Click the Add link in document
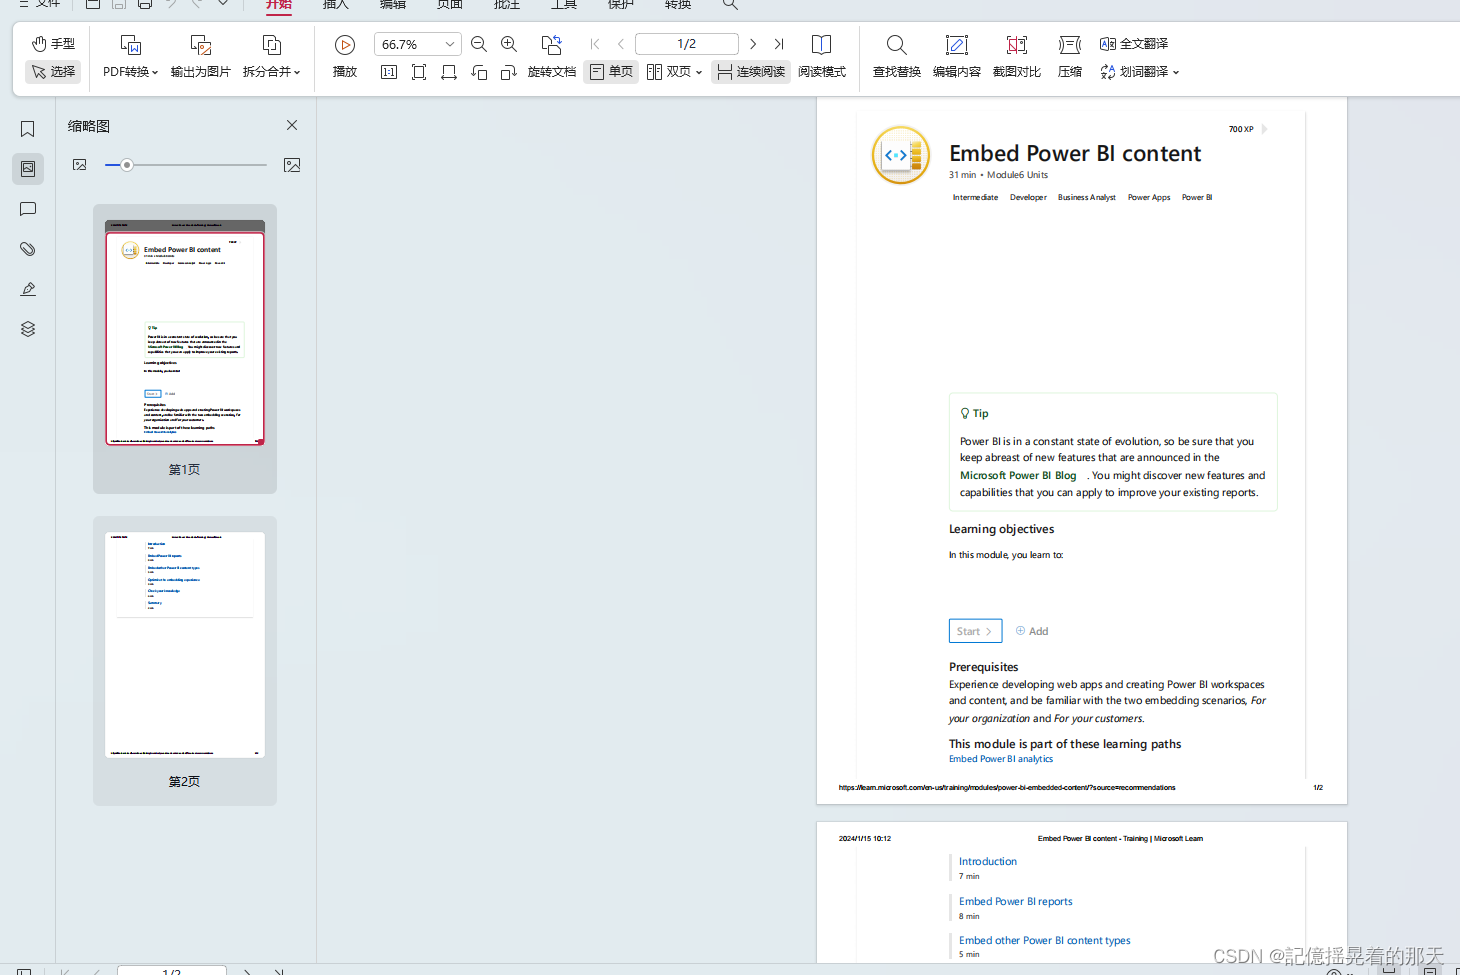This screenshot has width=1460, height=975. [x=1032, y=631]
